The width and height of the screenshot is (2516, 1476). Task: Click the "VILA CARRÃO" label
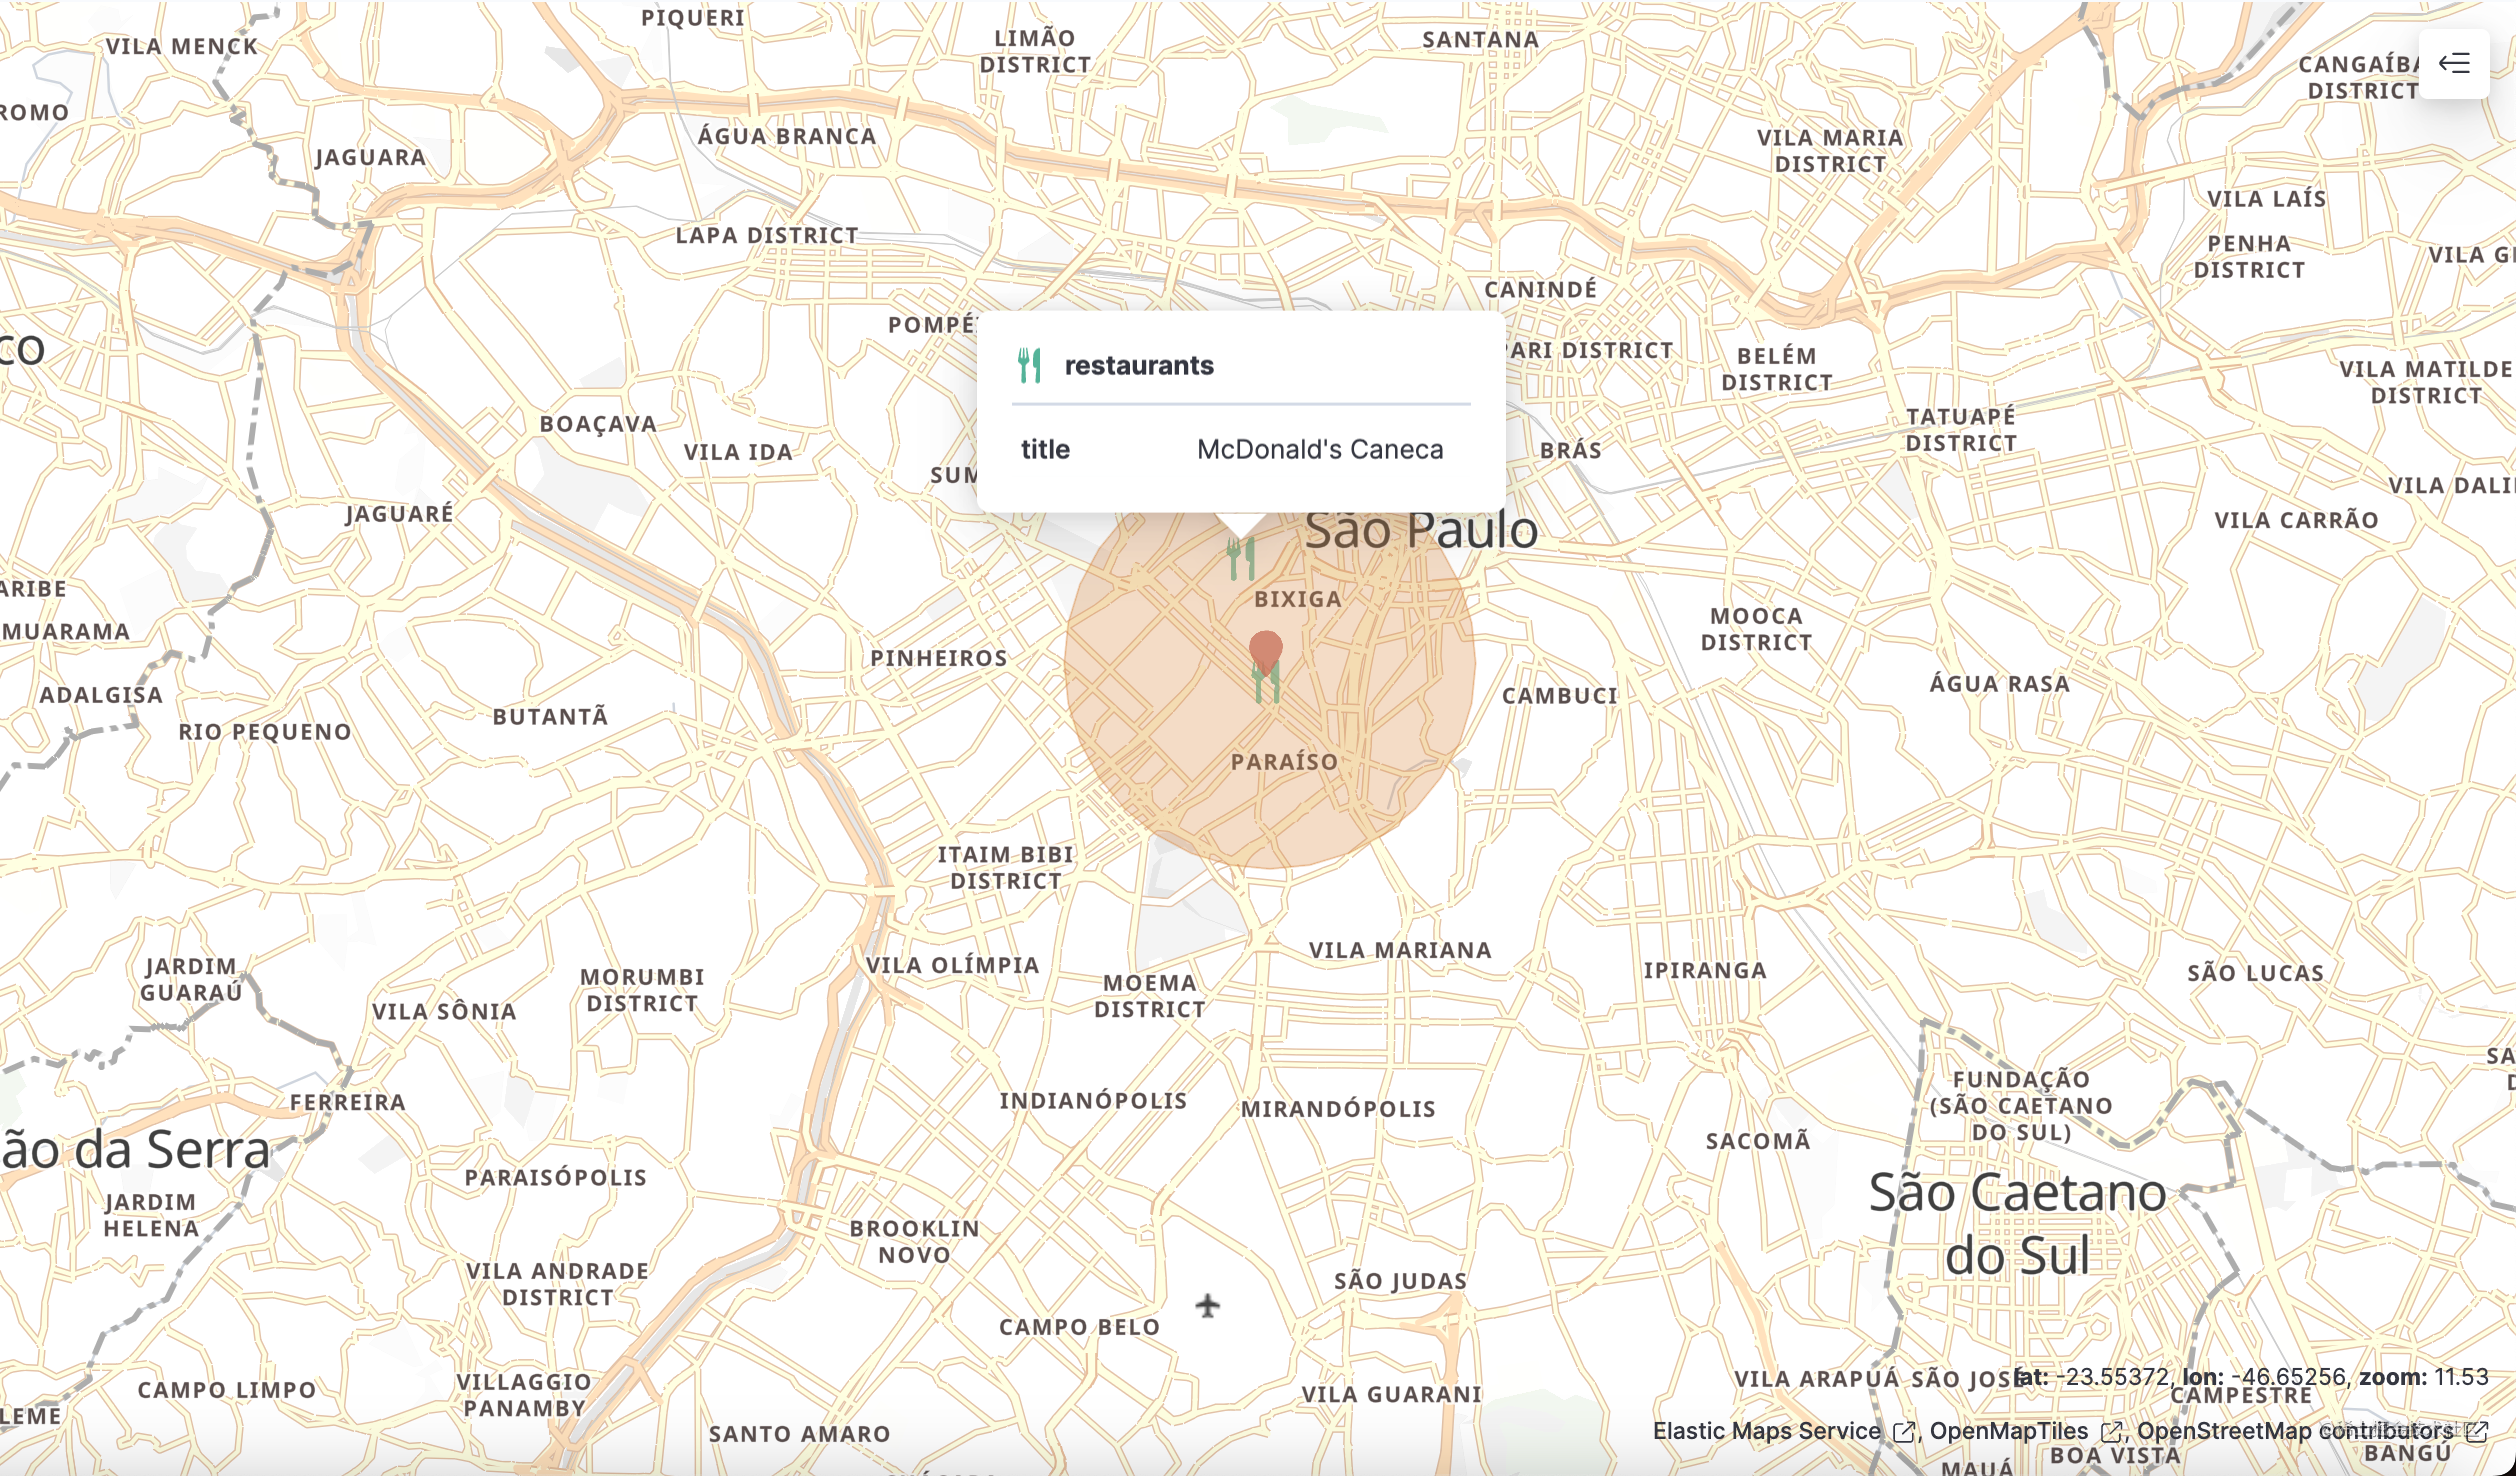[x=2296, y=520]
